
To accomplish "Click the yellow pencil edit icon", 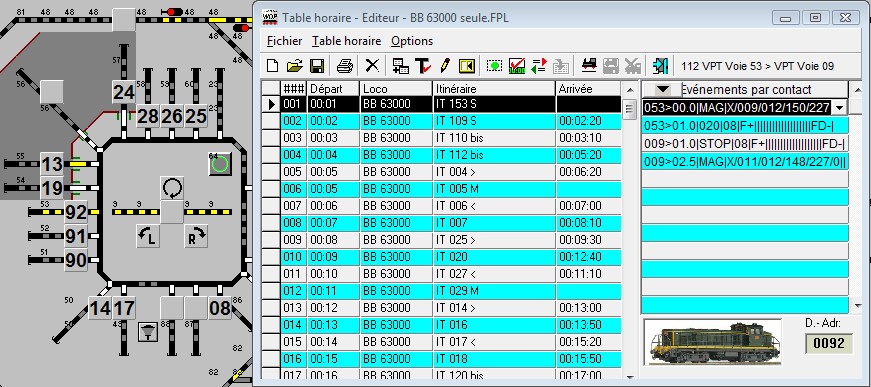I will (x=444, y=66).
